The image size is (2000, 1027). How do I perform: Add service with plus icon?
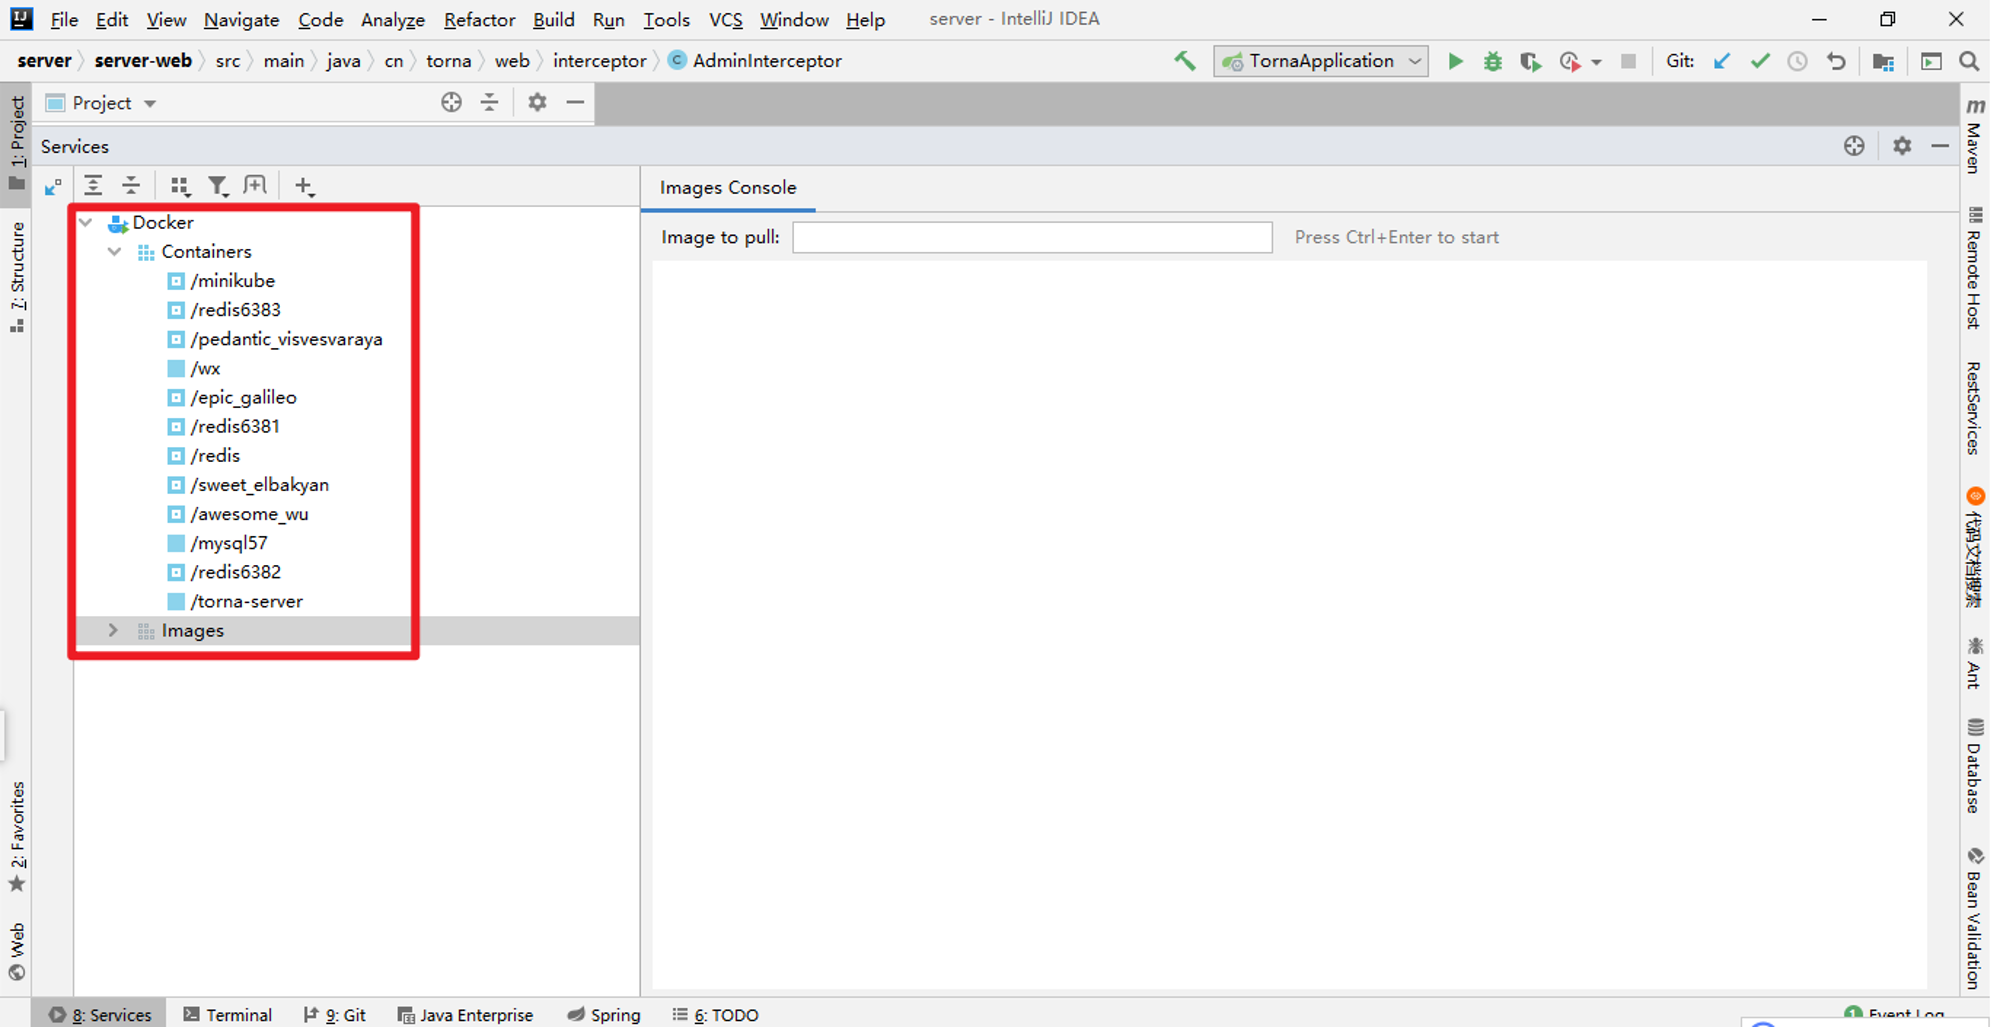point(305,186)
